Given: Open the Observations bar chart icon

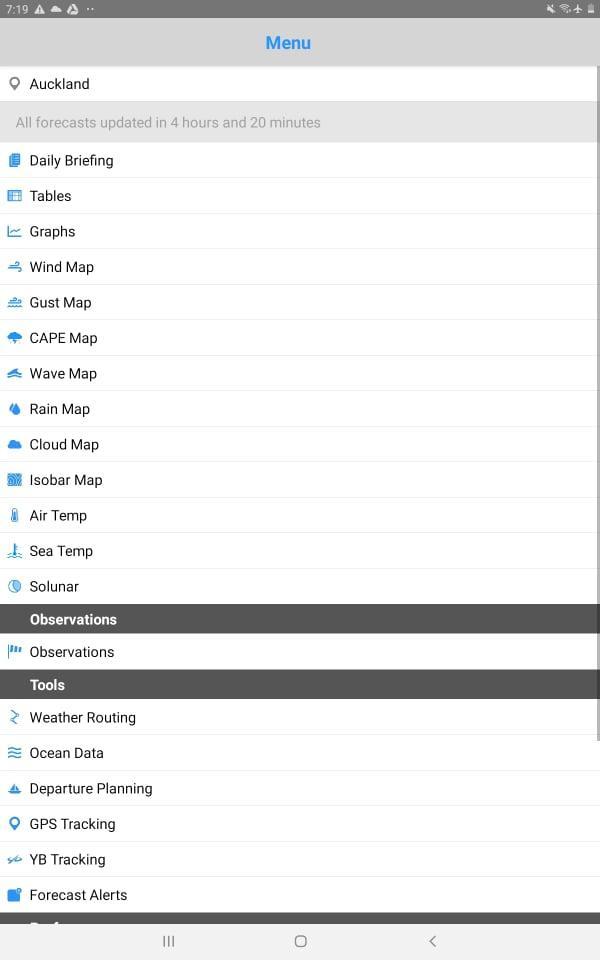Looking at the screenshot, I should tap(14, 651).
